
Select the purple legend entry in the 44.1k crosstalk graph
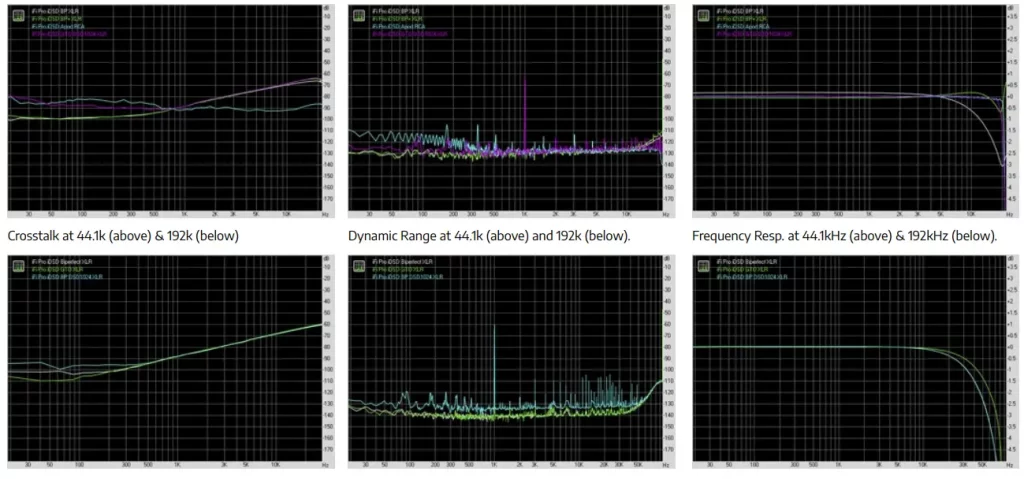click(x=69, y=33)
